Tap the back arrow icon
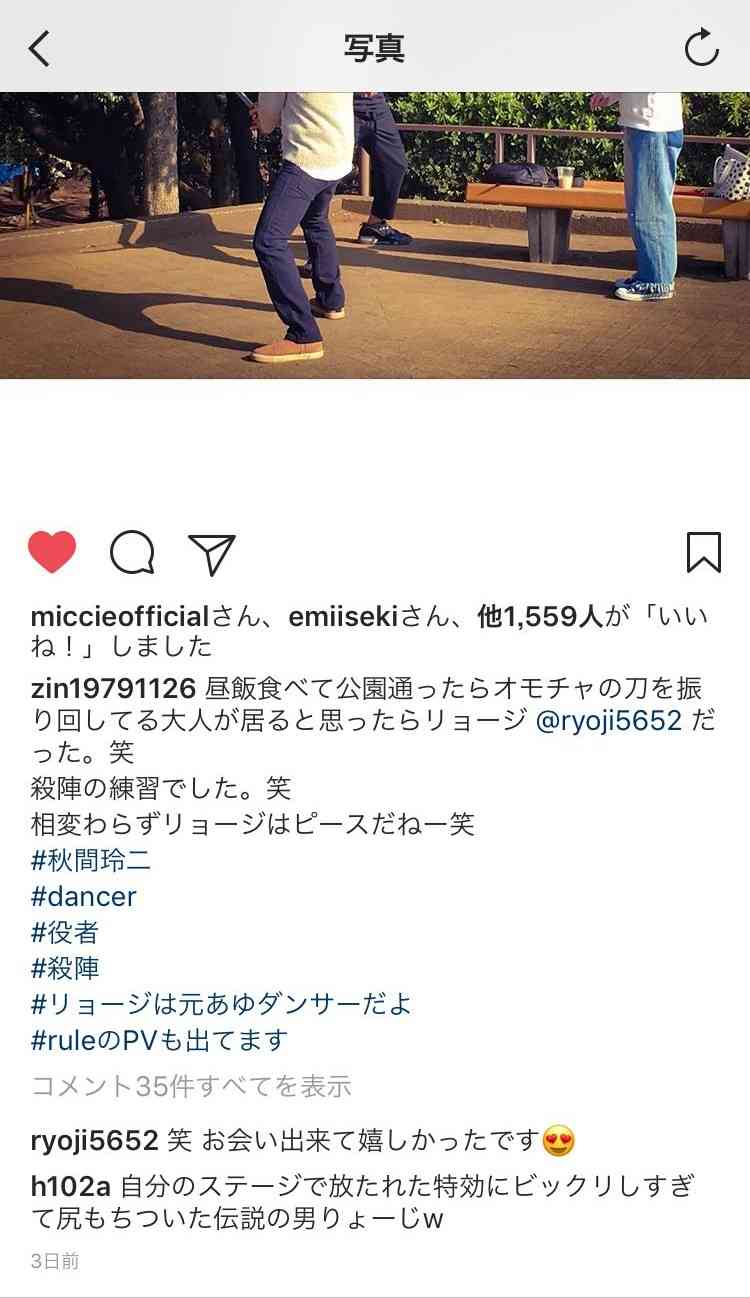The width and height of the screenshot is (750, 1298). (x=39, y=47)
